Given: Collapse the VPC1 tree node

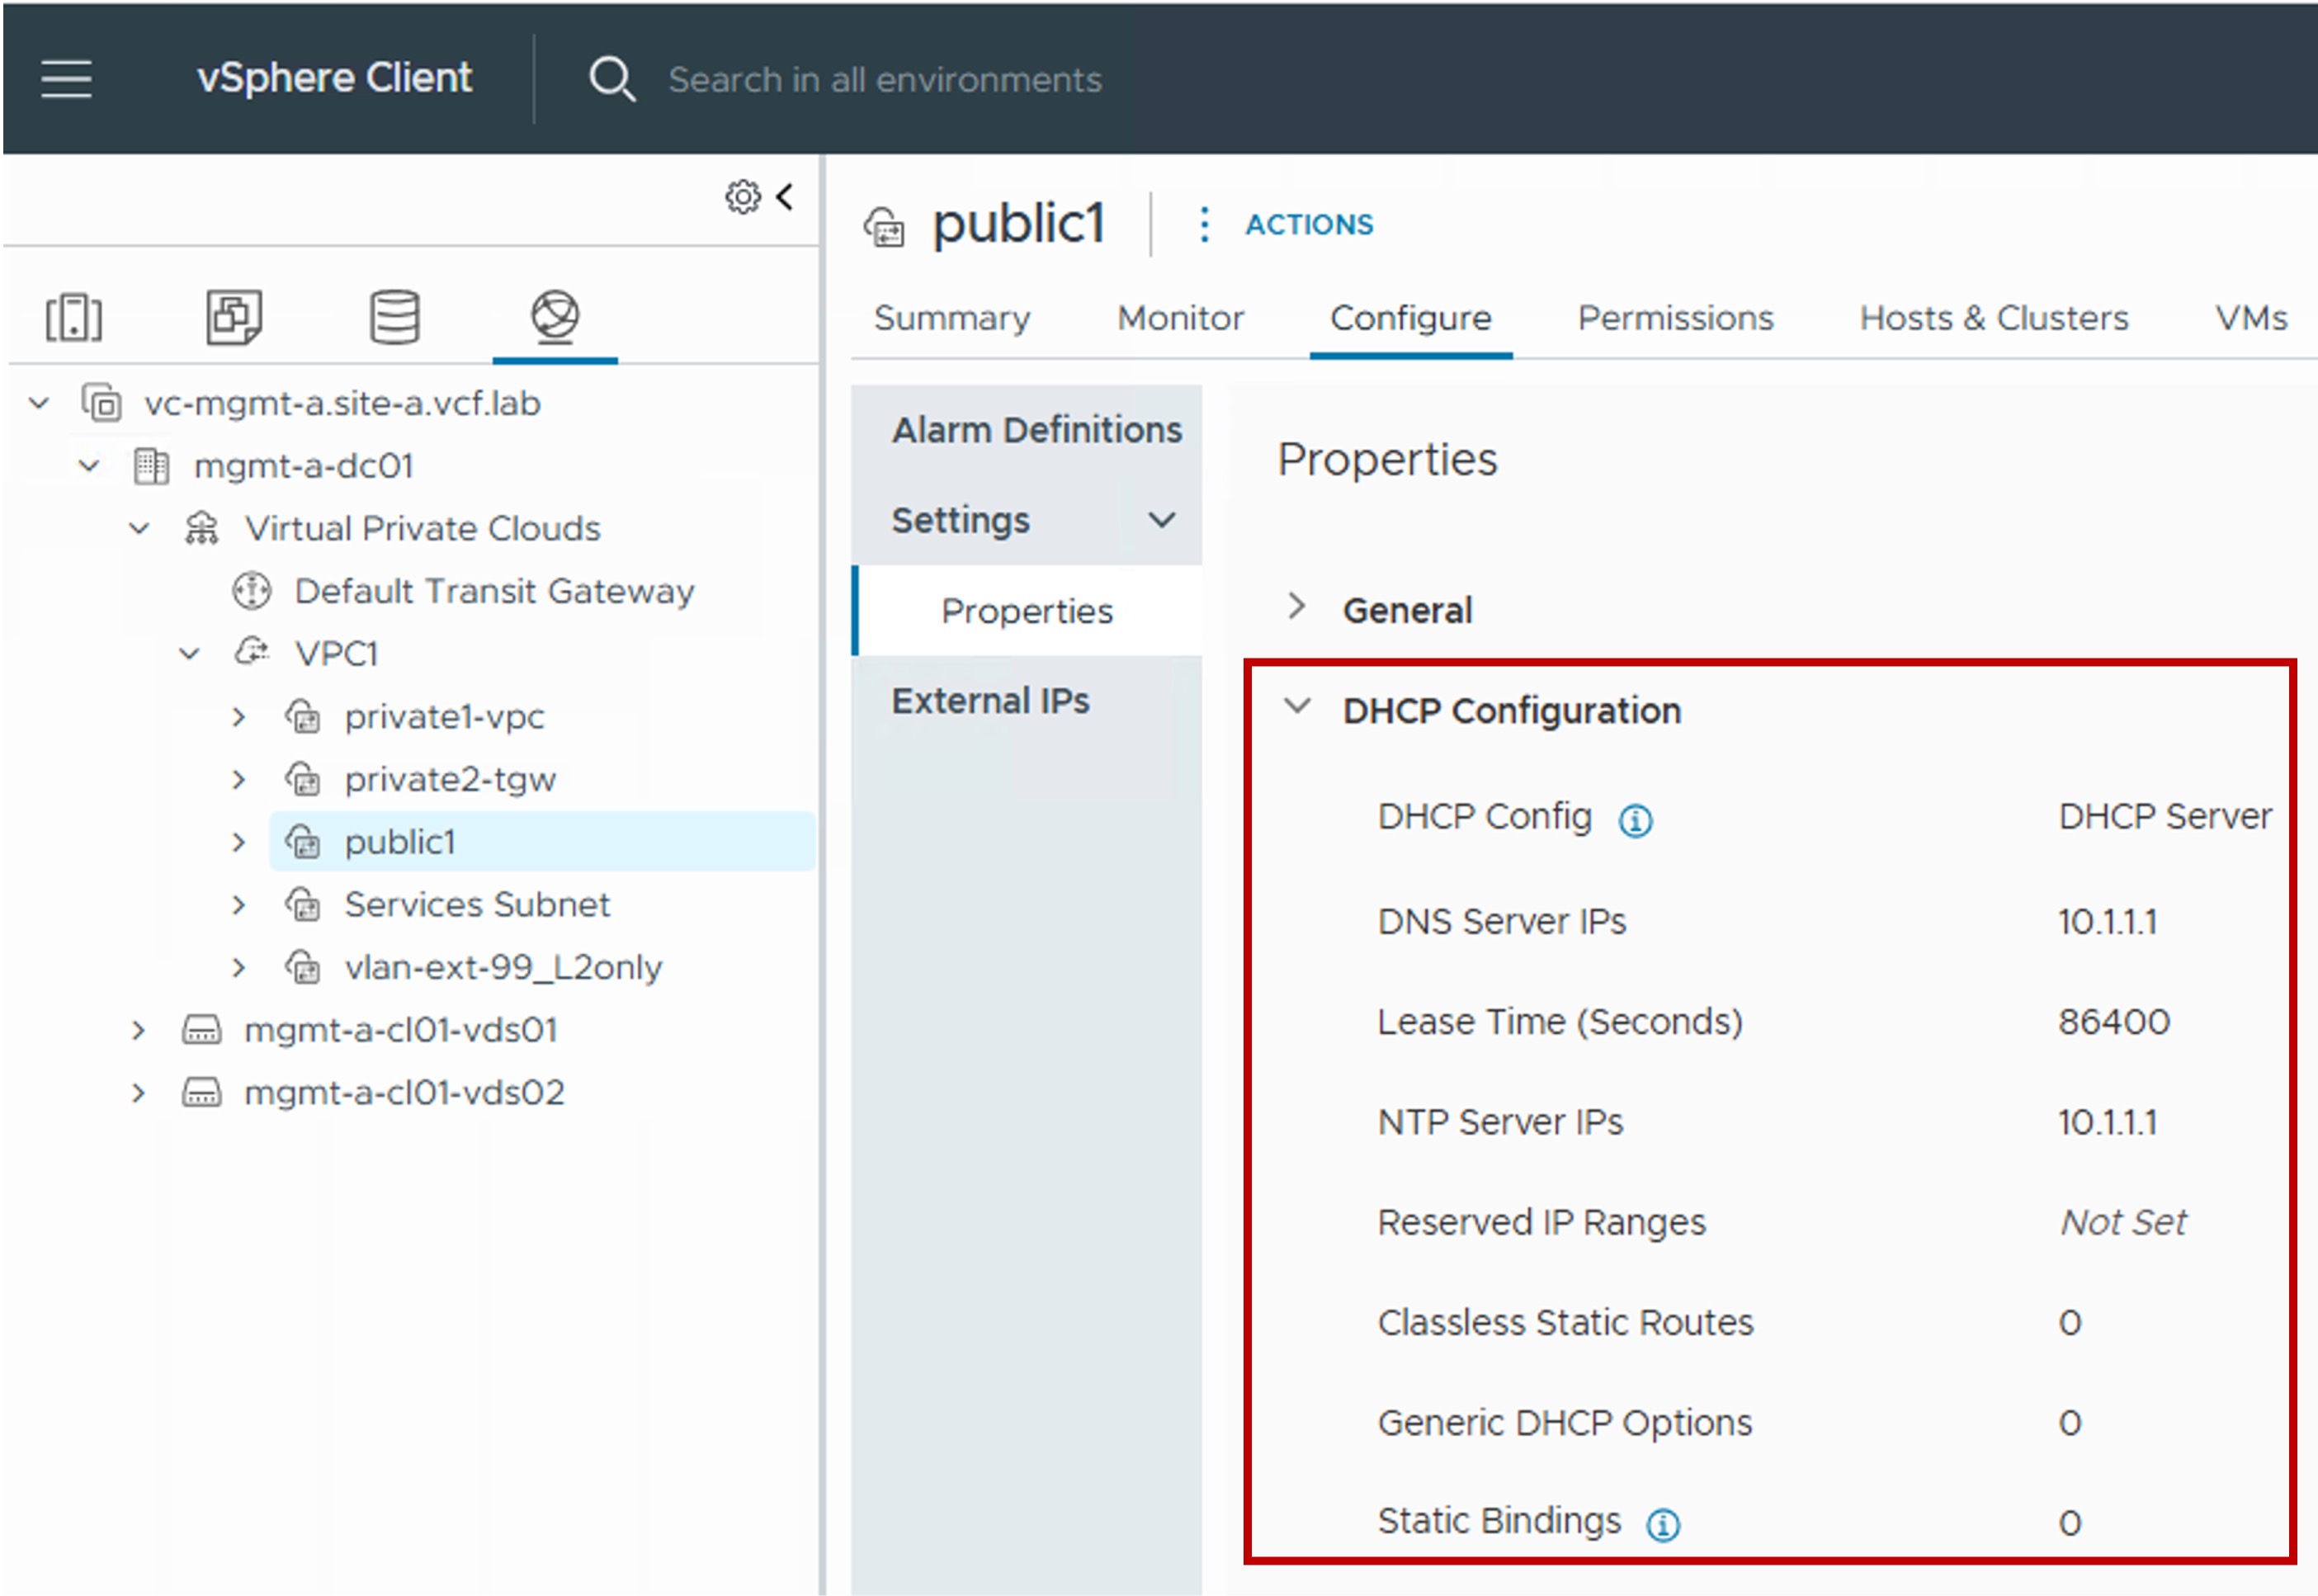Looking at the screenshot, I should pos(189,654).
